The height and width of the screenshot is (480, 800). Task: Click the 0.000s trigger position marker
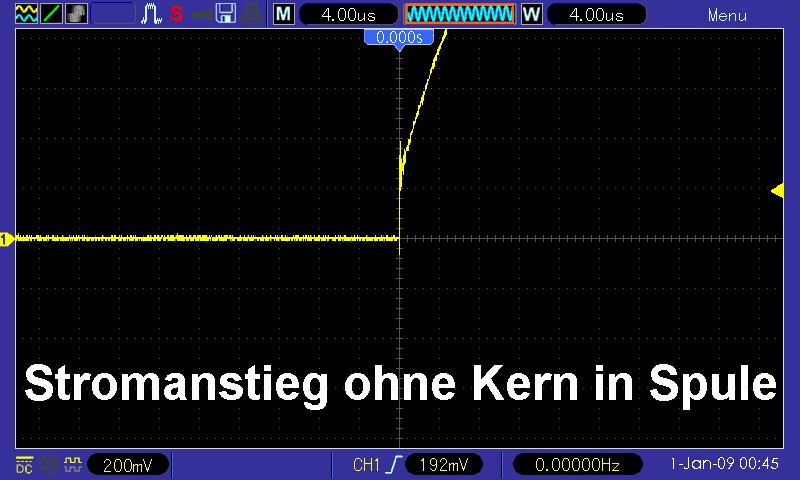399,38
